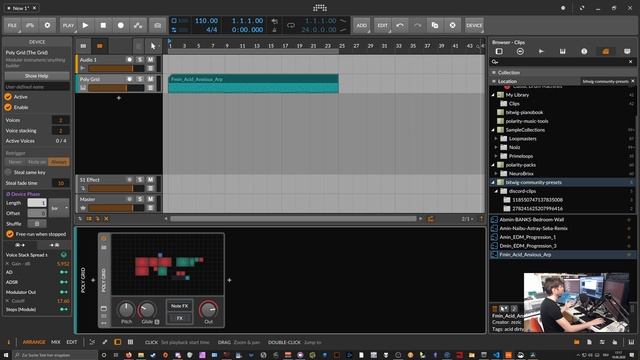640x360 pixels.
Task: Click the delete X circle icon
Action: pos(453,25)
